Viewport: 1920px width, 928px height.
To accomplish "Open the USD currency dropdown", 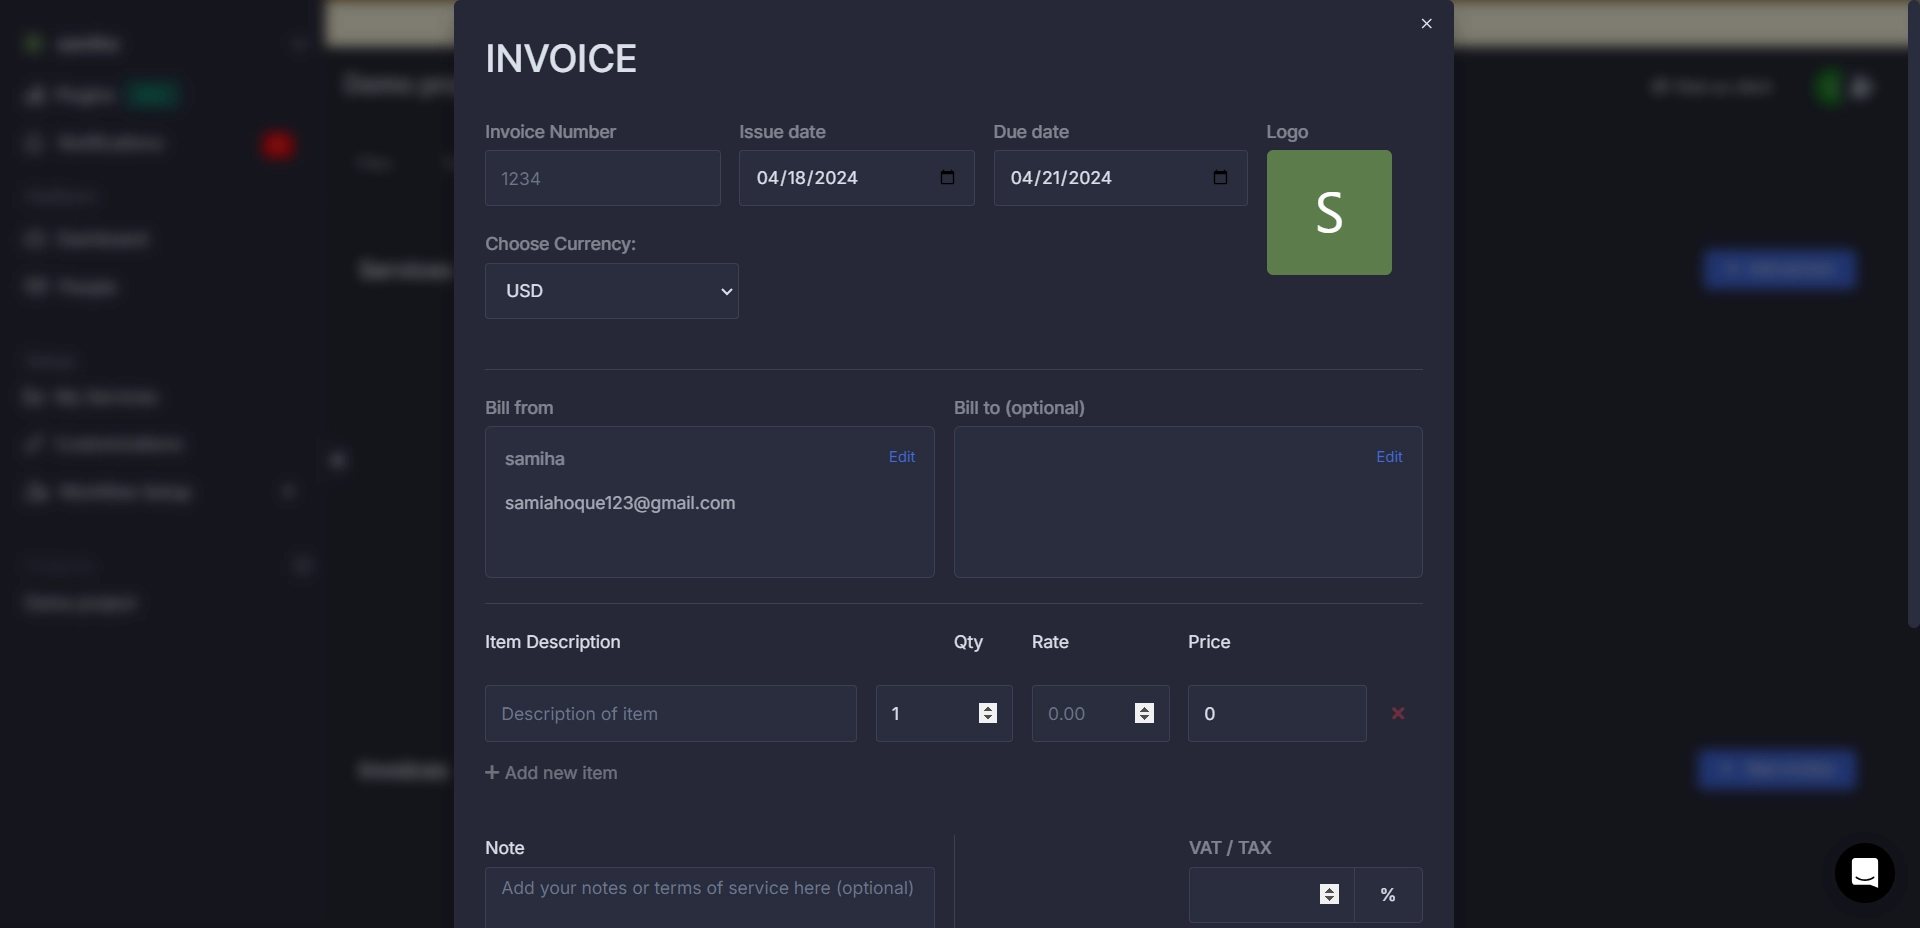I will click(611, 291).
